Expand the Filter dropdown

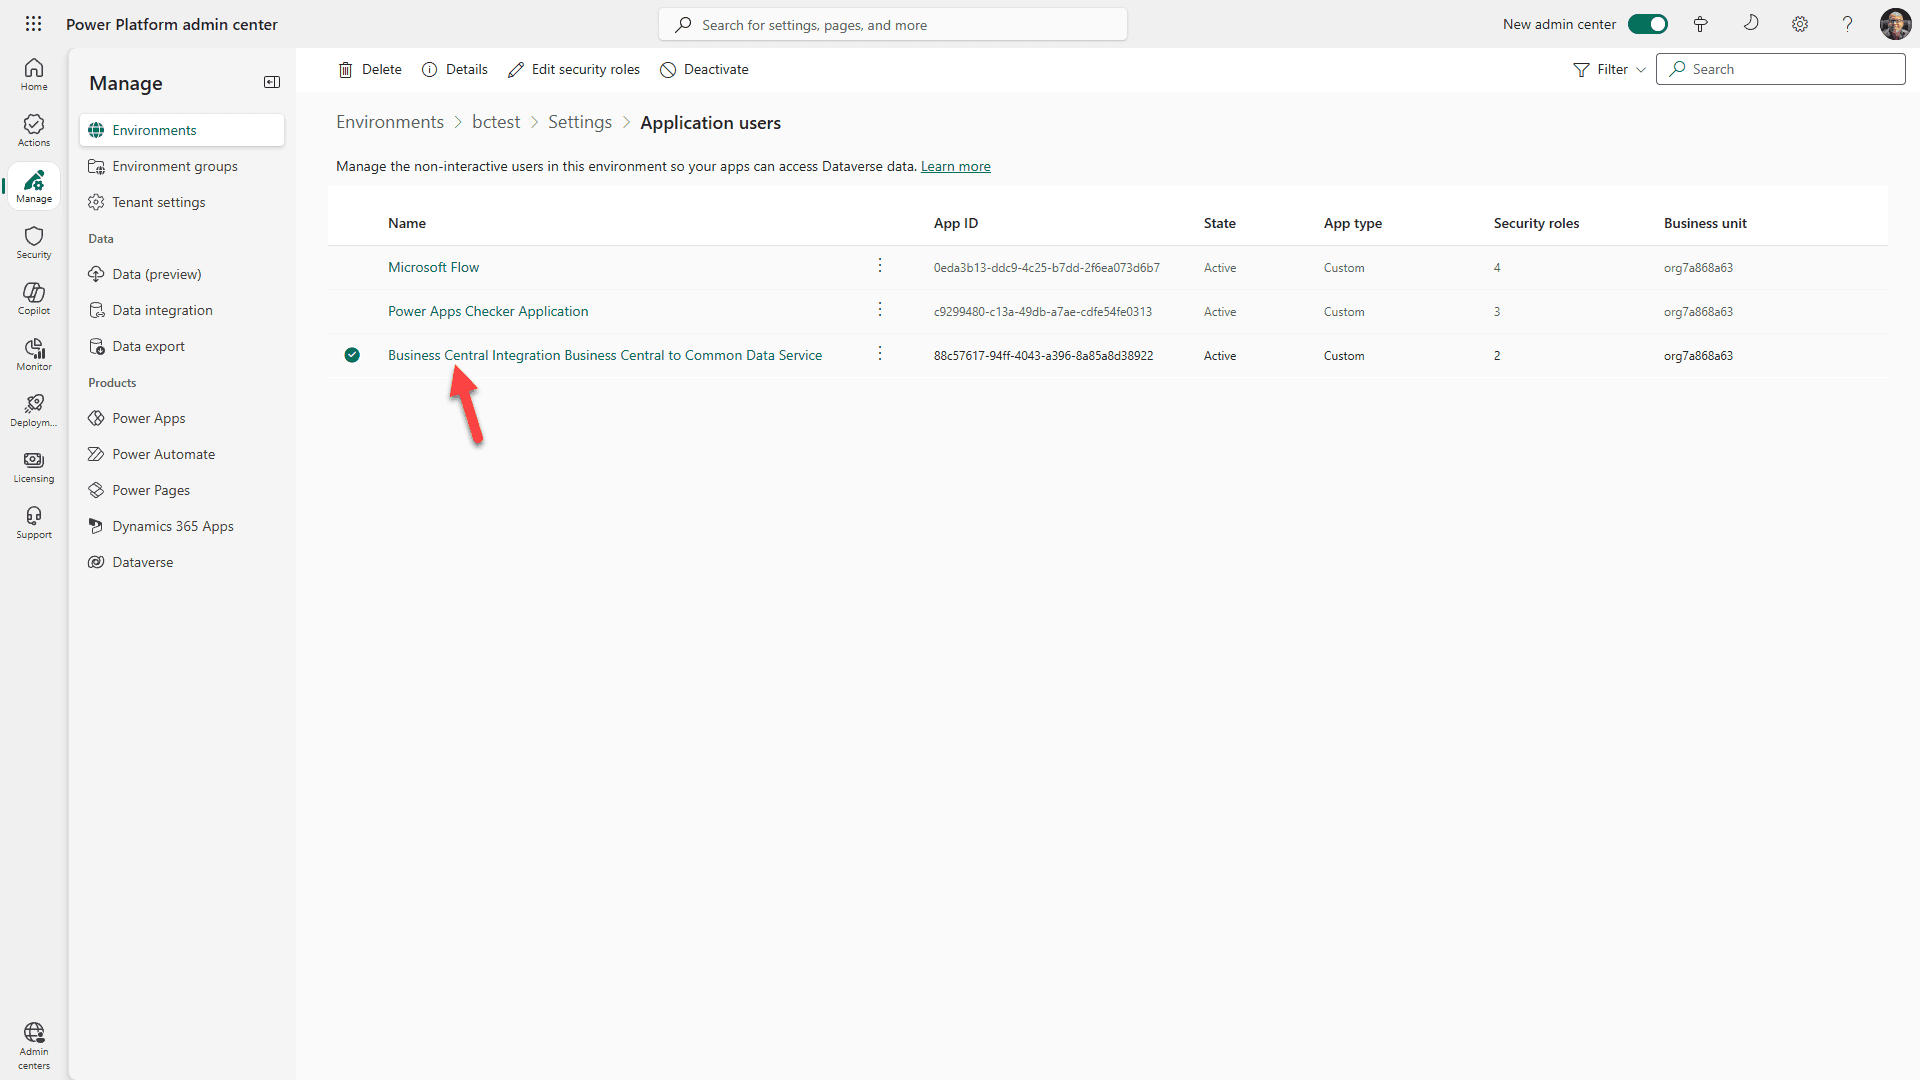pos(1609,69)
